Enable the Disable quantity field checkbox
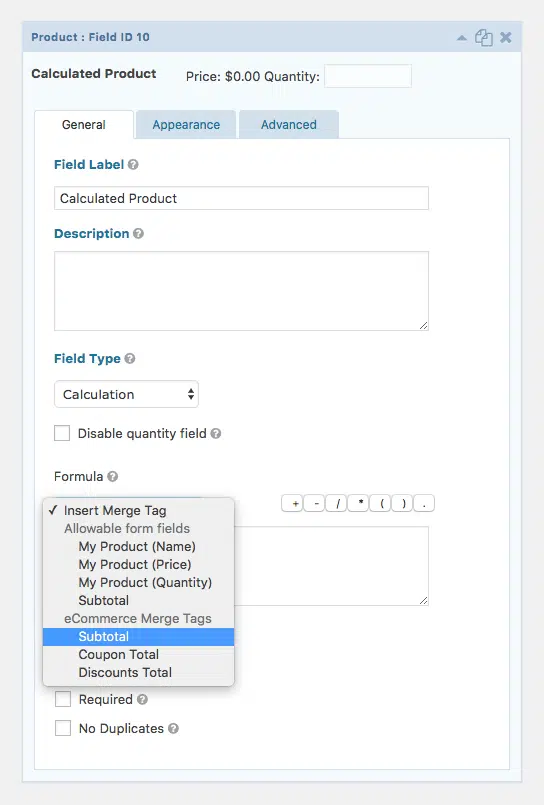This screenshot has width=544, height=805. (x=62, y=433)
